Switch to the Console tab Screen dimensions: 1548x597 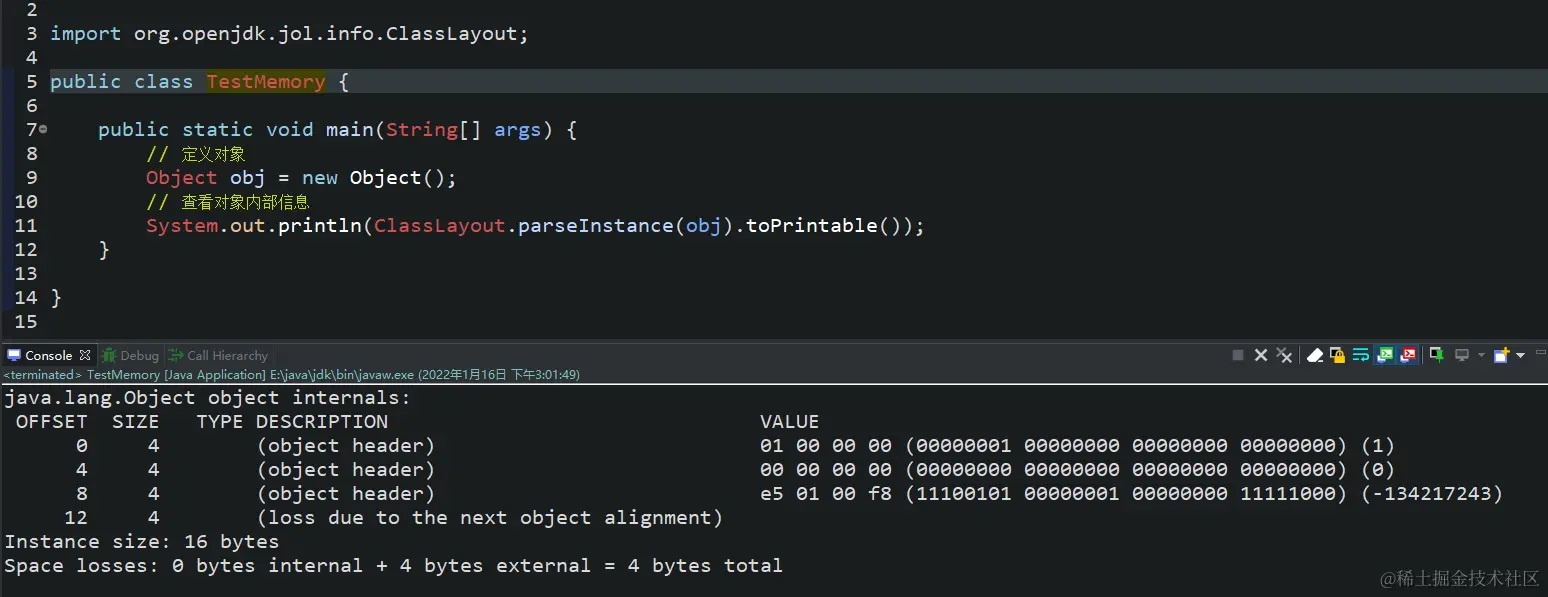(x=49, y=355)
